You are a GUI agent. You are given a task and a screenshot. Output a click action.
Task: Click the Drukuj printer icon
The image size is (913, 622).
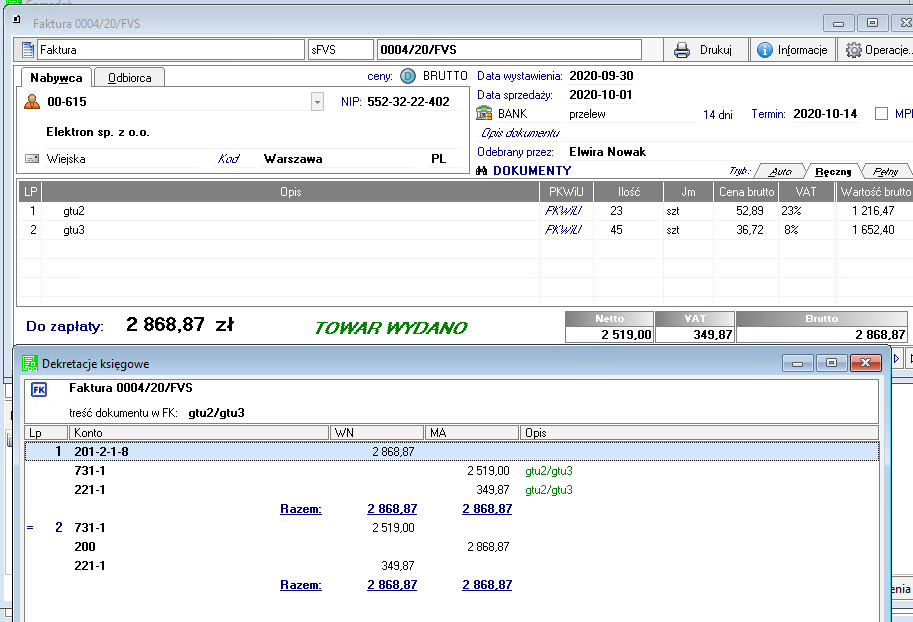click(x=682, y=50)
